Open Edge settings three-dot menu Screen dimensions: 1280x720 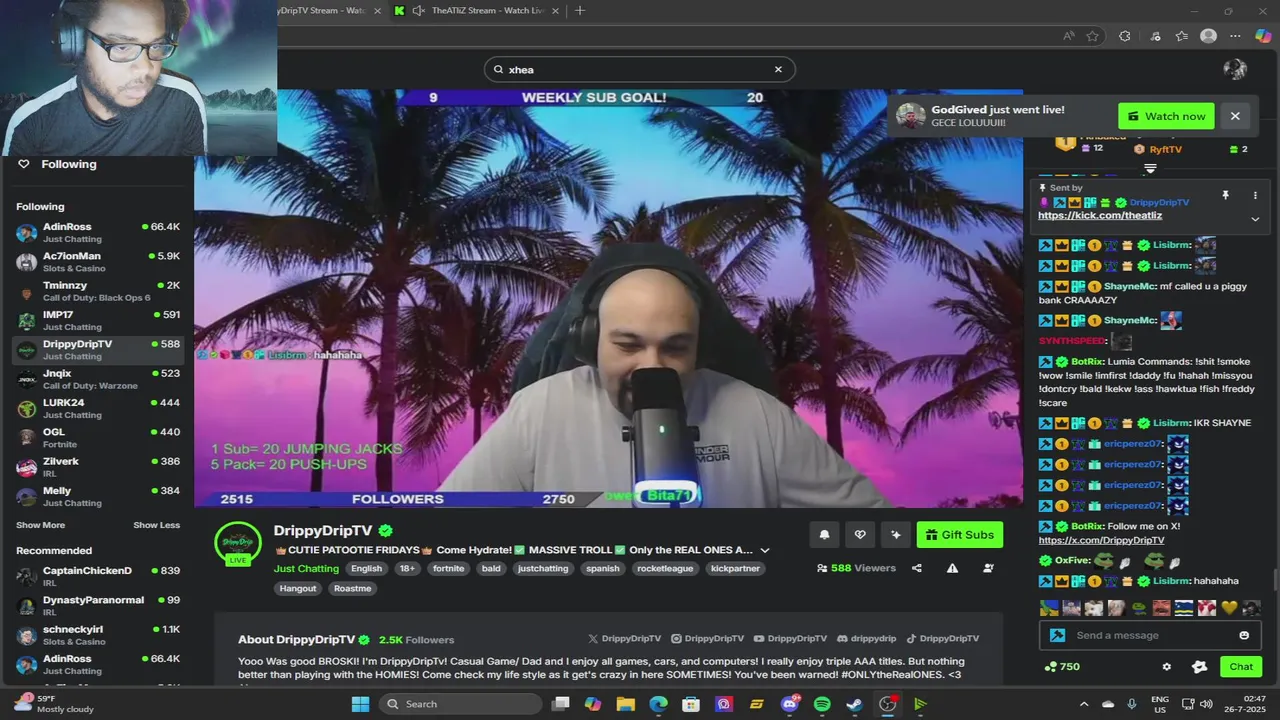click(1236, 36)
